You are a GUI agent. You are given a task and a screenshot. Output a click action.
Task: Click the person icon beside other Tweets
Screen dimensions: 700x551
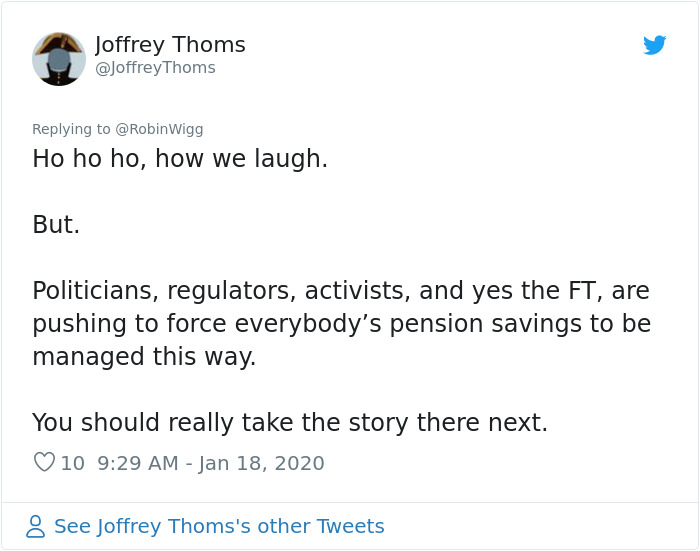coord(36,526)
